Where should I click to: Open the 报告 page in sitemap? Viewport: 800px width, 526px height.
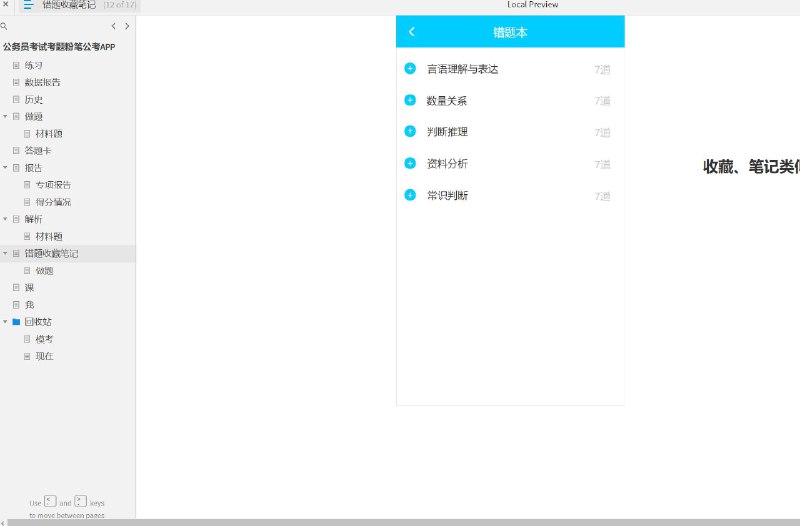[34, 167]
